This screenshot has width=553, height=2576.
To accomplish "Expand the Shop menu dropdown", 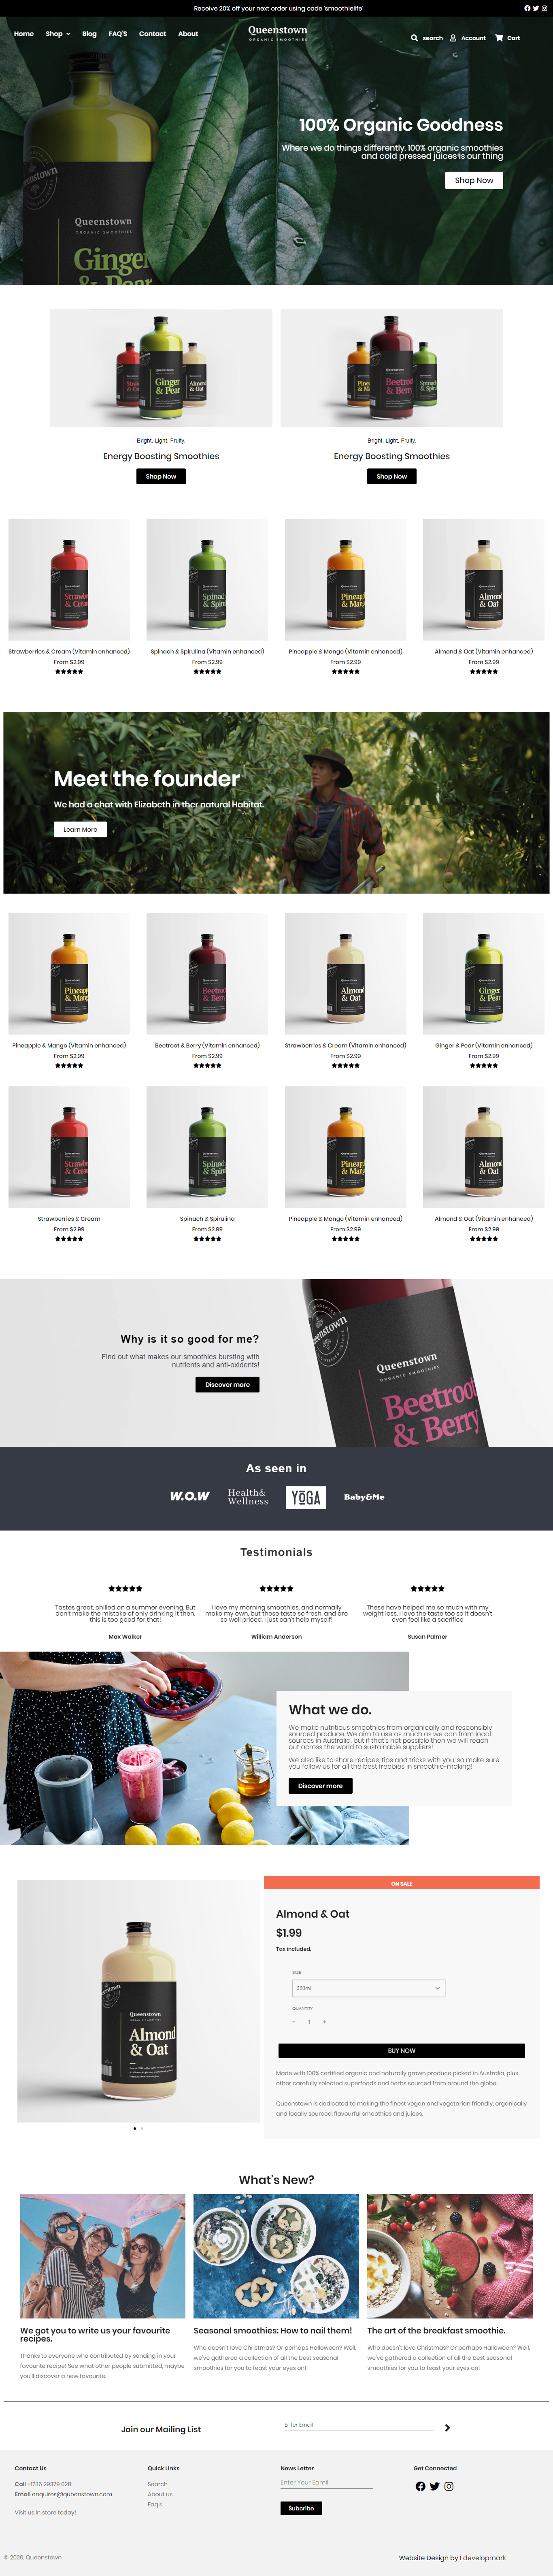I will coord(58,34).
